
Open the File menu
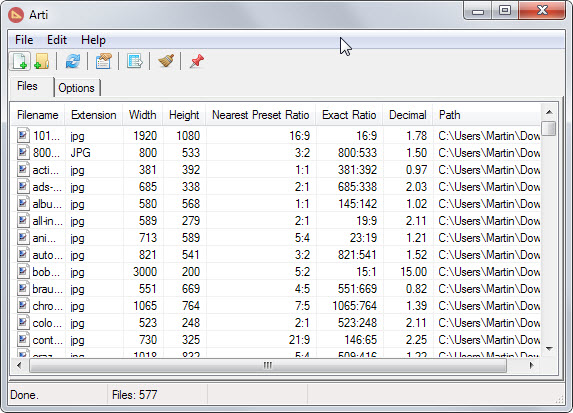pyautogui.click(x=24, y=40)
